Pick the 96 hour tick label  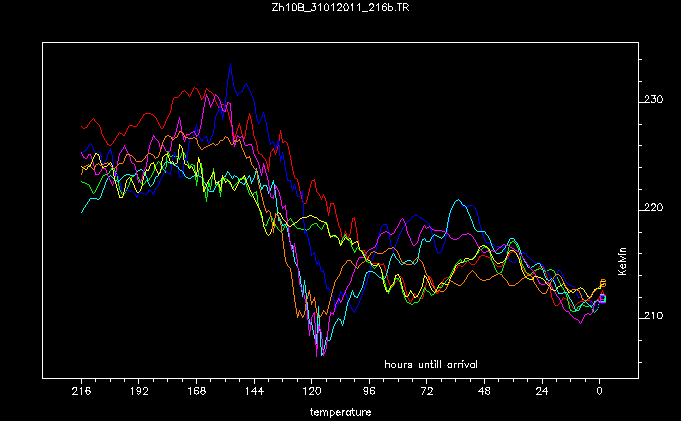pyautogui.click(x=370, y=393)
